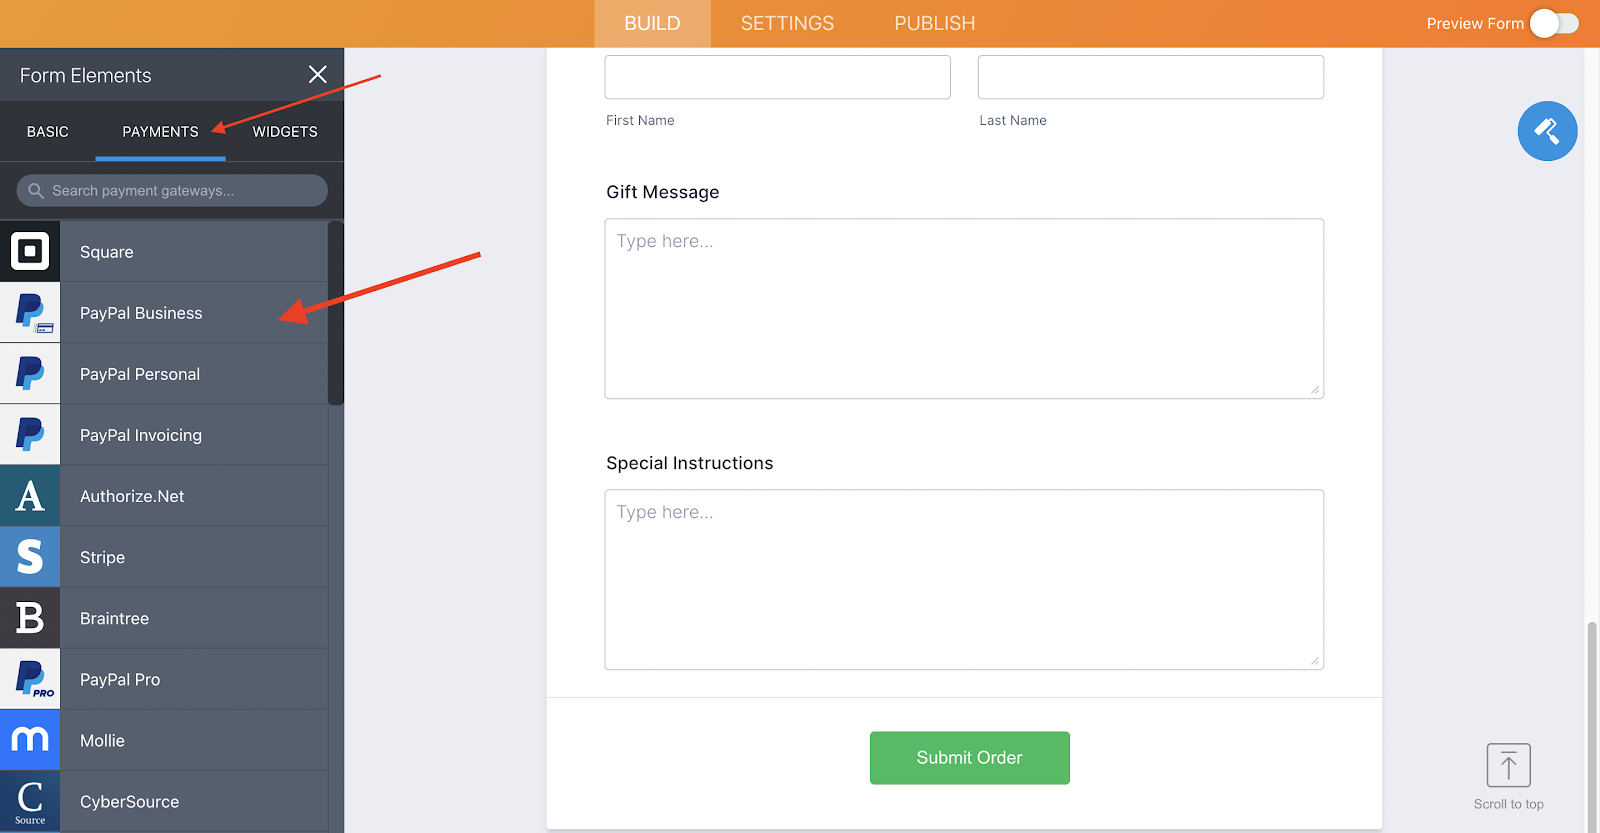Screen dimensions: 1600x833
Task: Click the search magnifier icon
Action: pos(36,190)
